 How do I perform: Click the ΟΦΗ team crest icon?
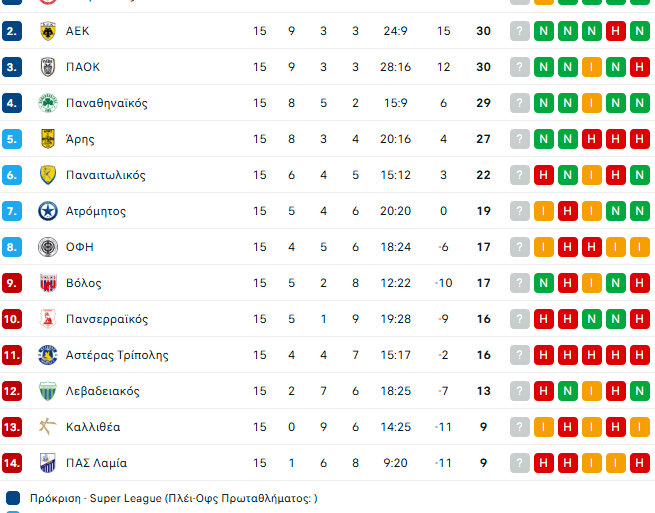point(47,247)
